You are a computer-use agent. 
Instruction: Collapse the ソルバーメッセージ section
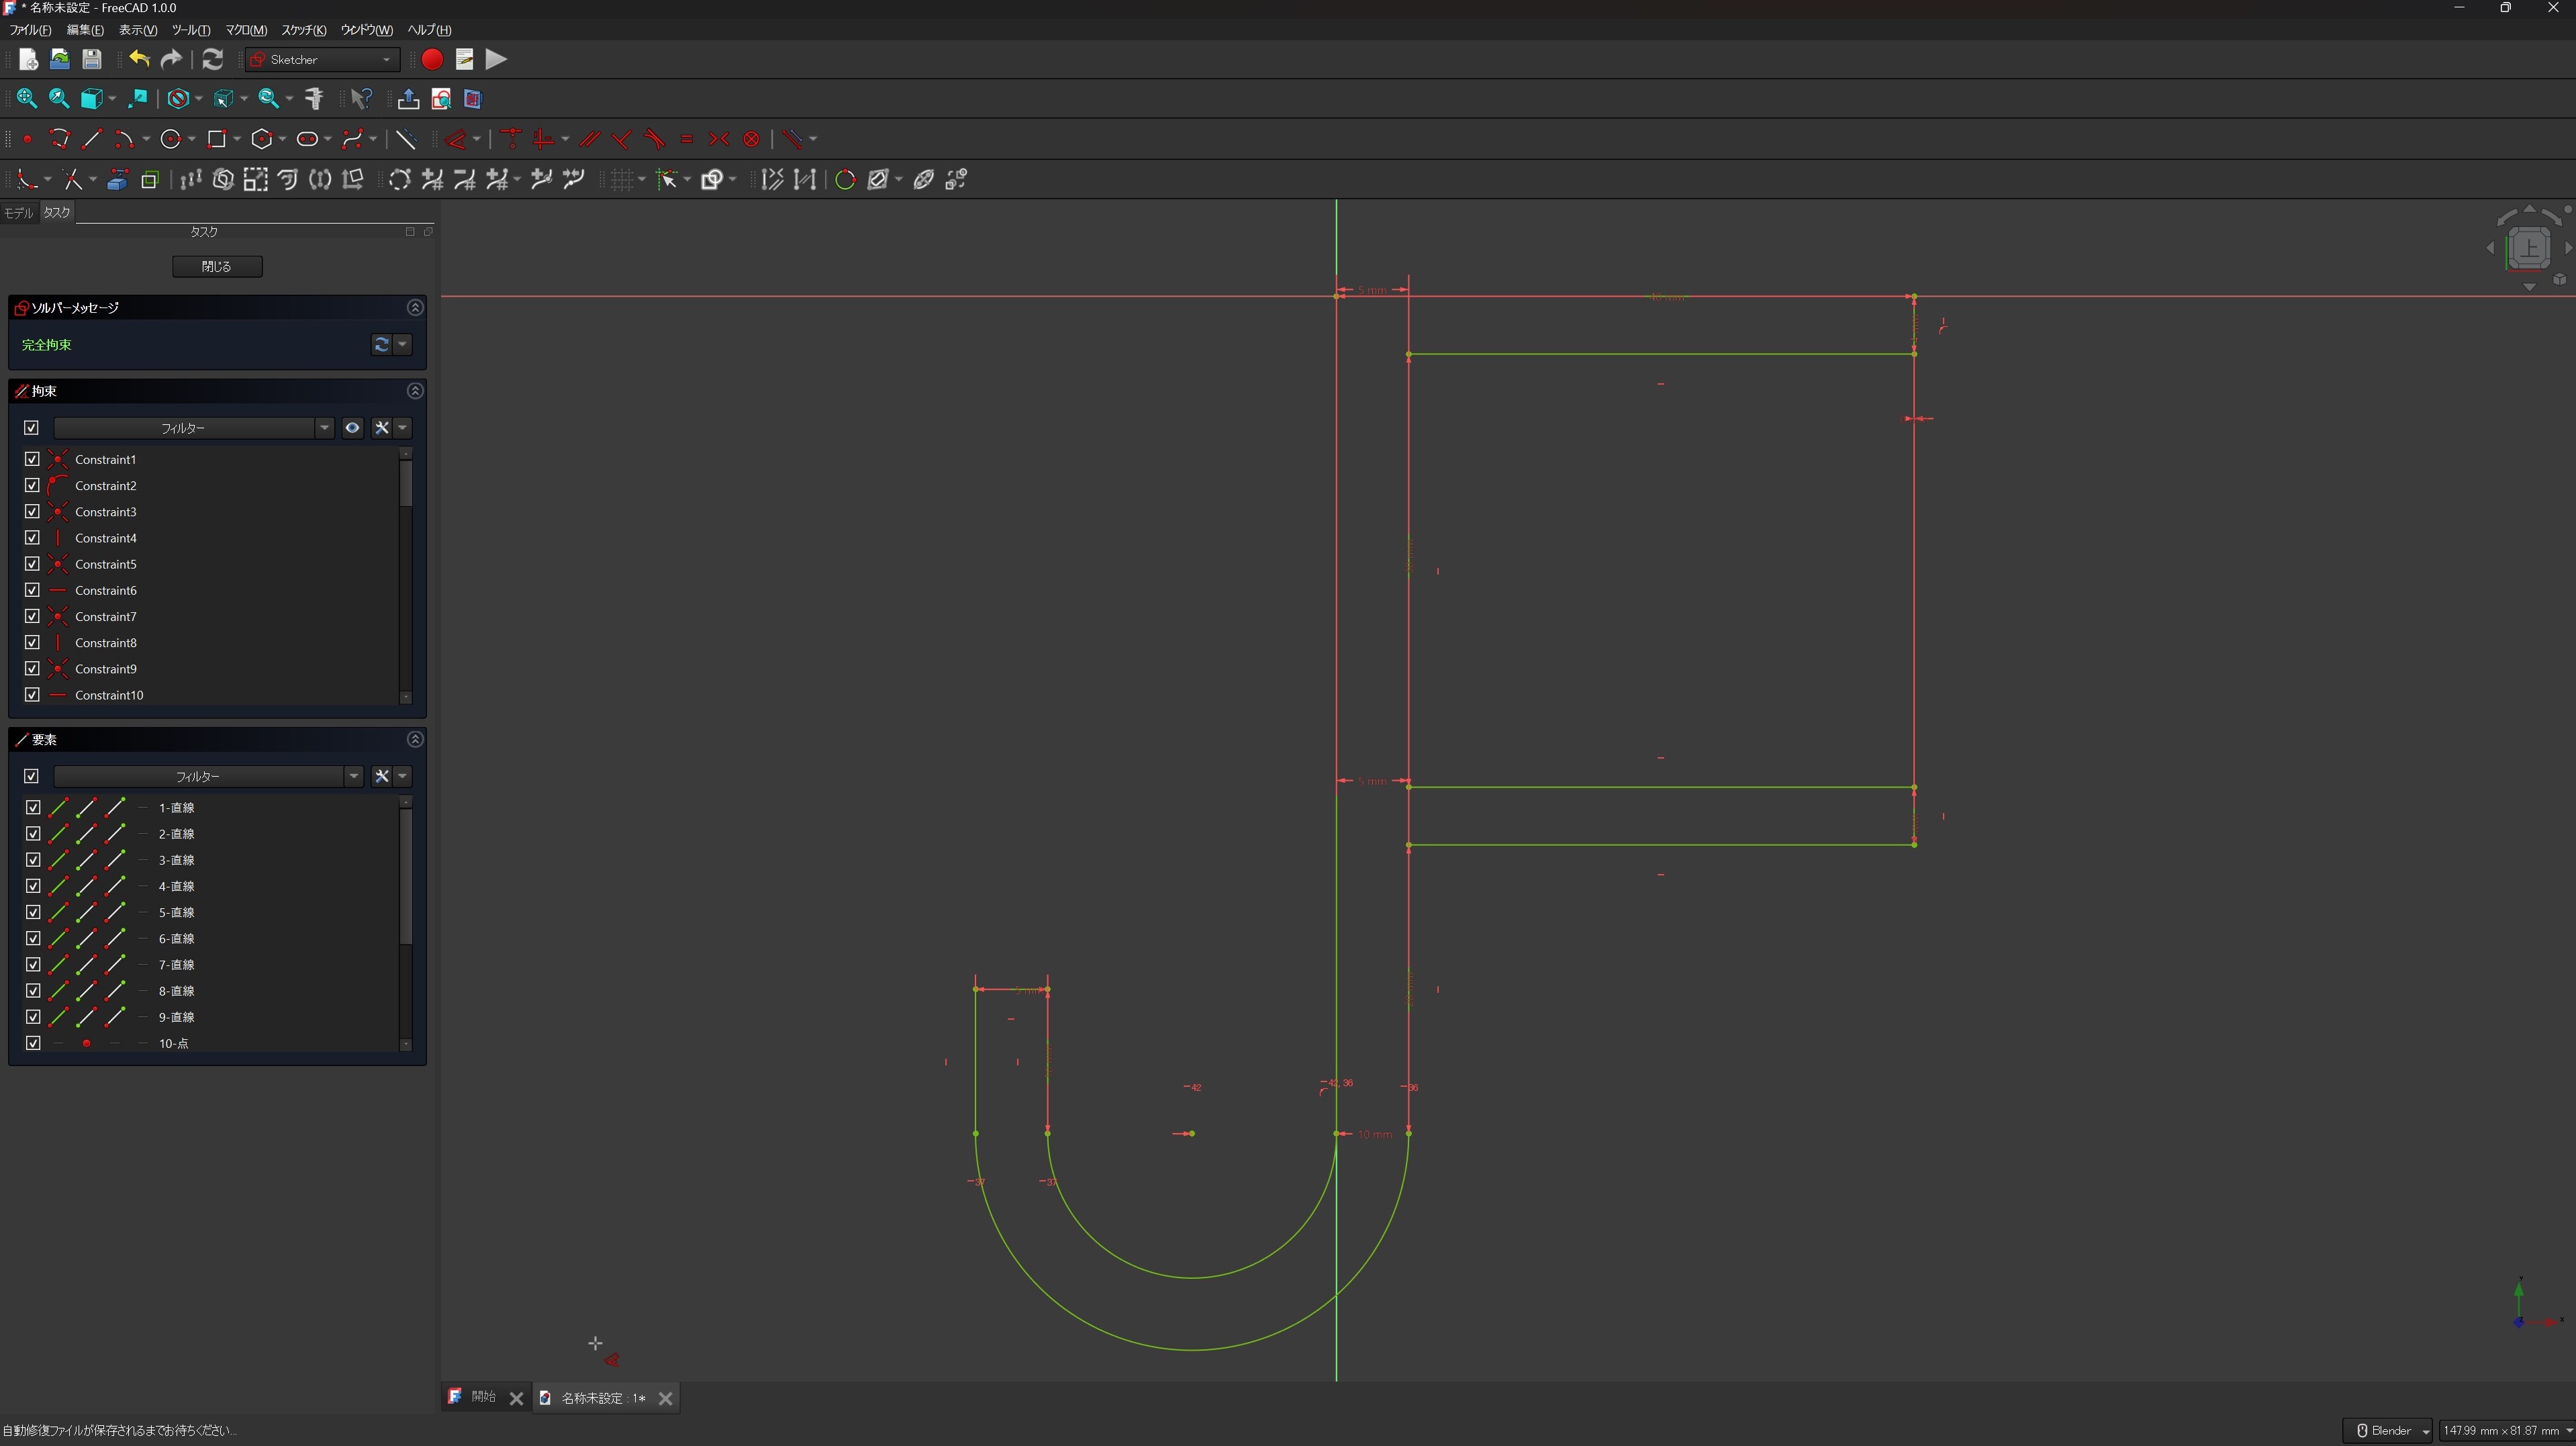[415, 308]
